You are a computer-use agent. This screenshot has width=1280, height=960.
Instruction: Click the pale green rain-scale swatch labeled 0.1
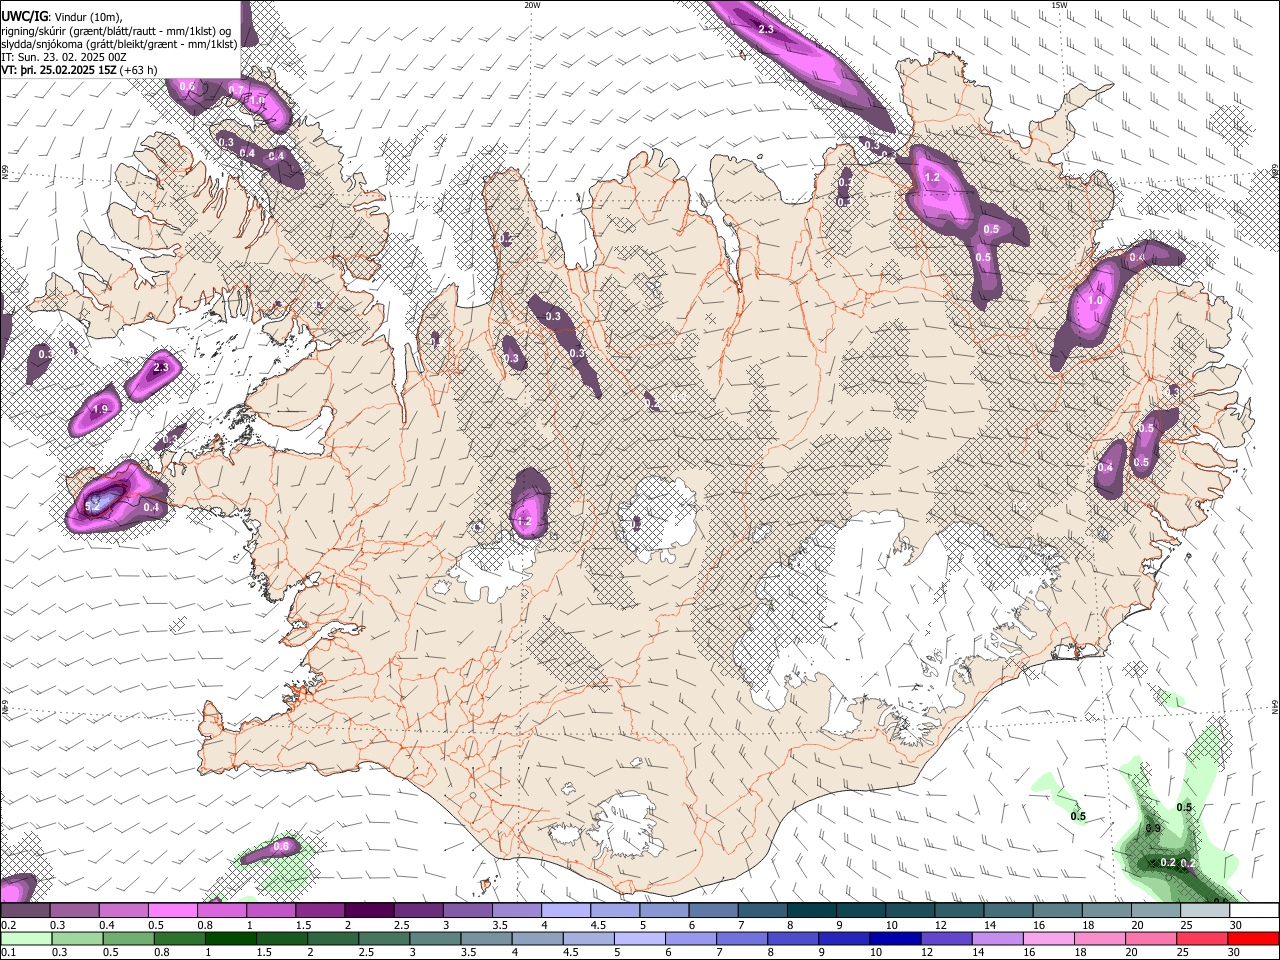[26, 938]
